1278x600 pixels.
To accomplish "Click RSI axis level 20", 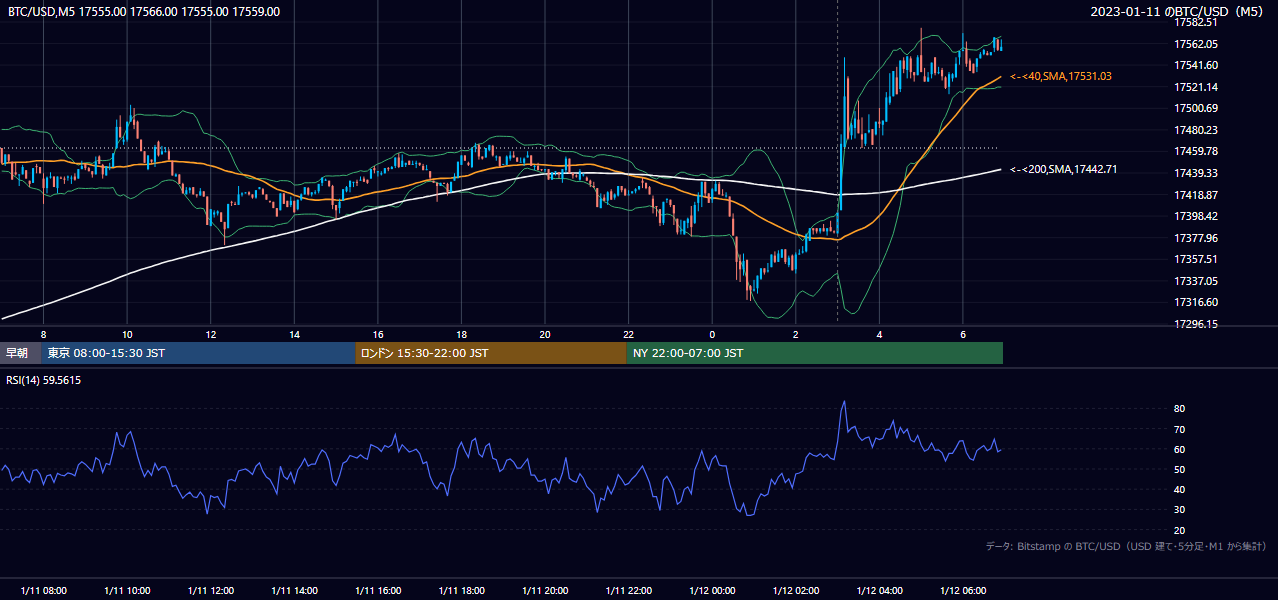I will [1179, 530].
